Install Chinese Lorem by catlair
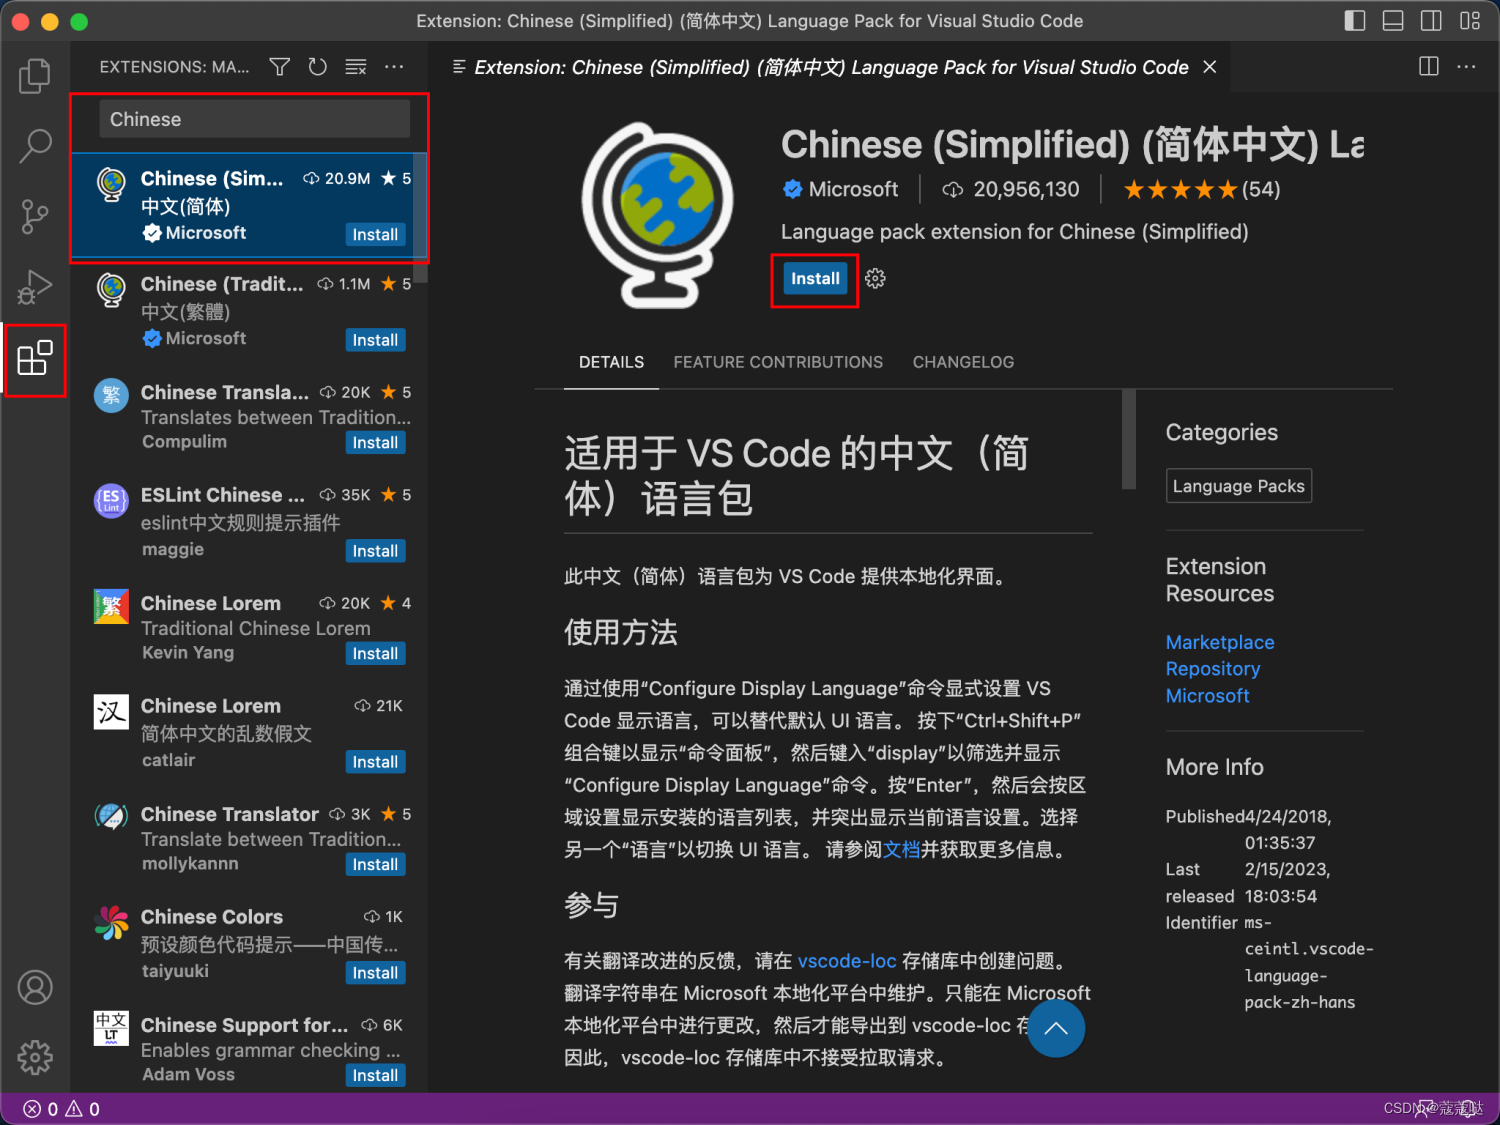Screen dimensions: 1500x1125 click(x=375, y=762)
